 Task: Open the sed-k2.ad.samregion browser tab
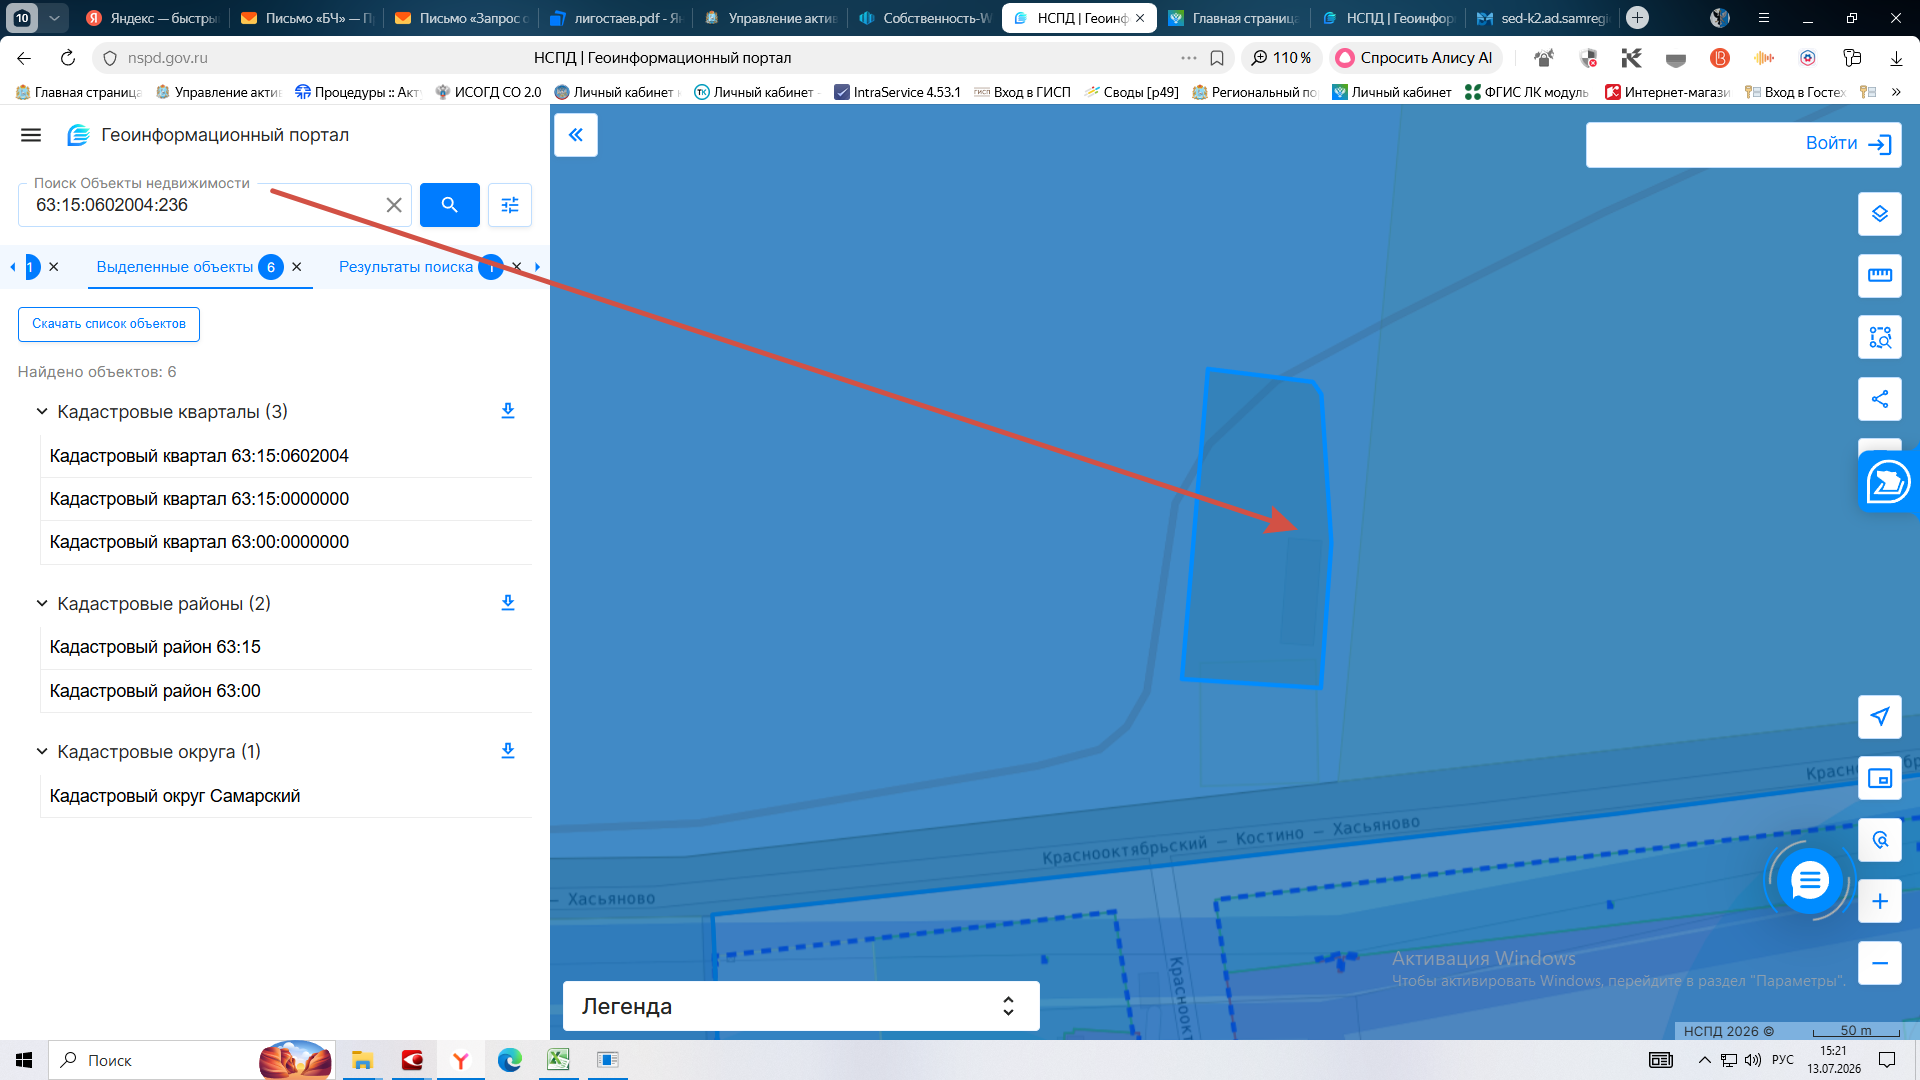click(x=1544, y=18)
